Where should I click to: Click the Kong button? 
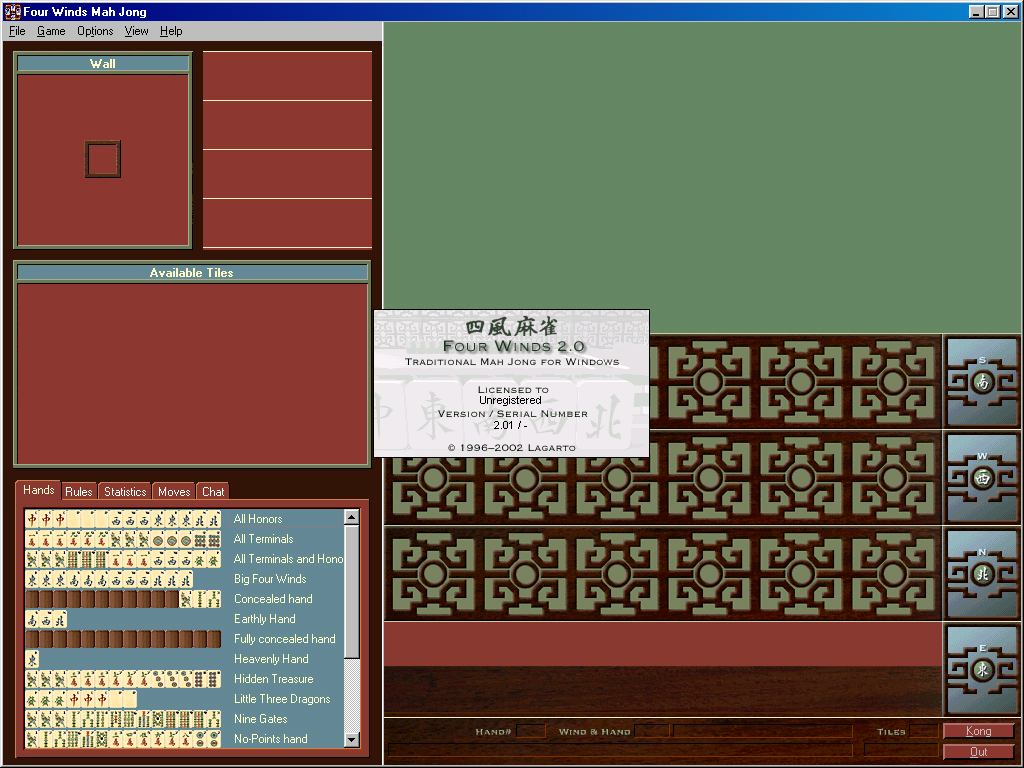click(x=978, y=731)
